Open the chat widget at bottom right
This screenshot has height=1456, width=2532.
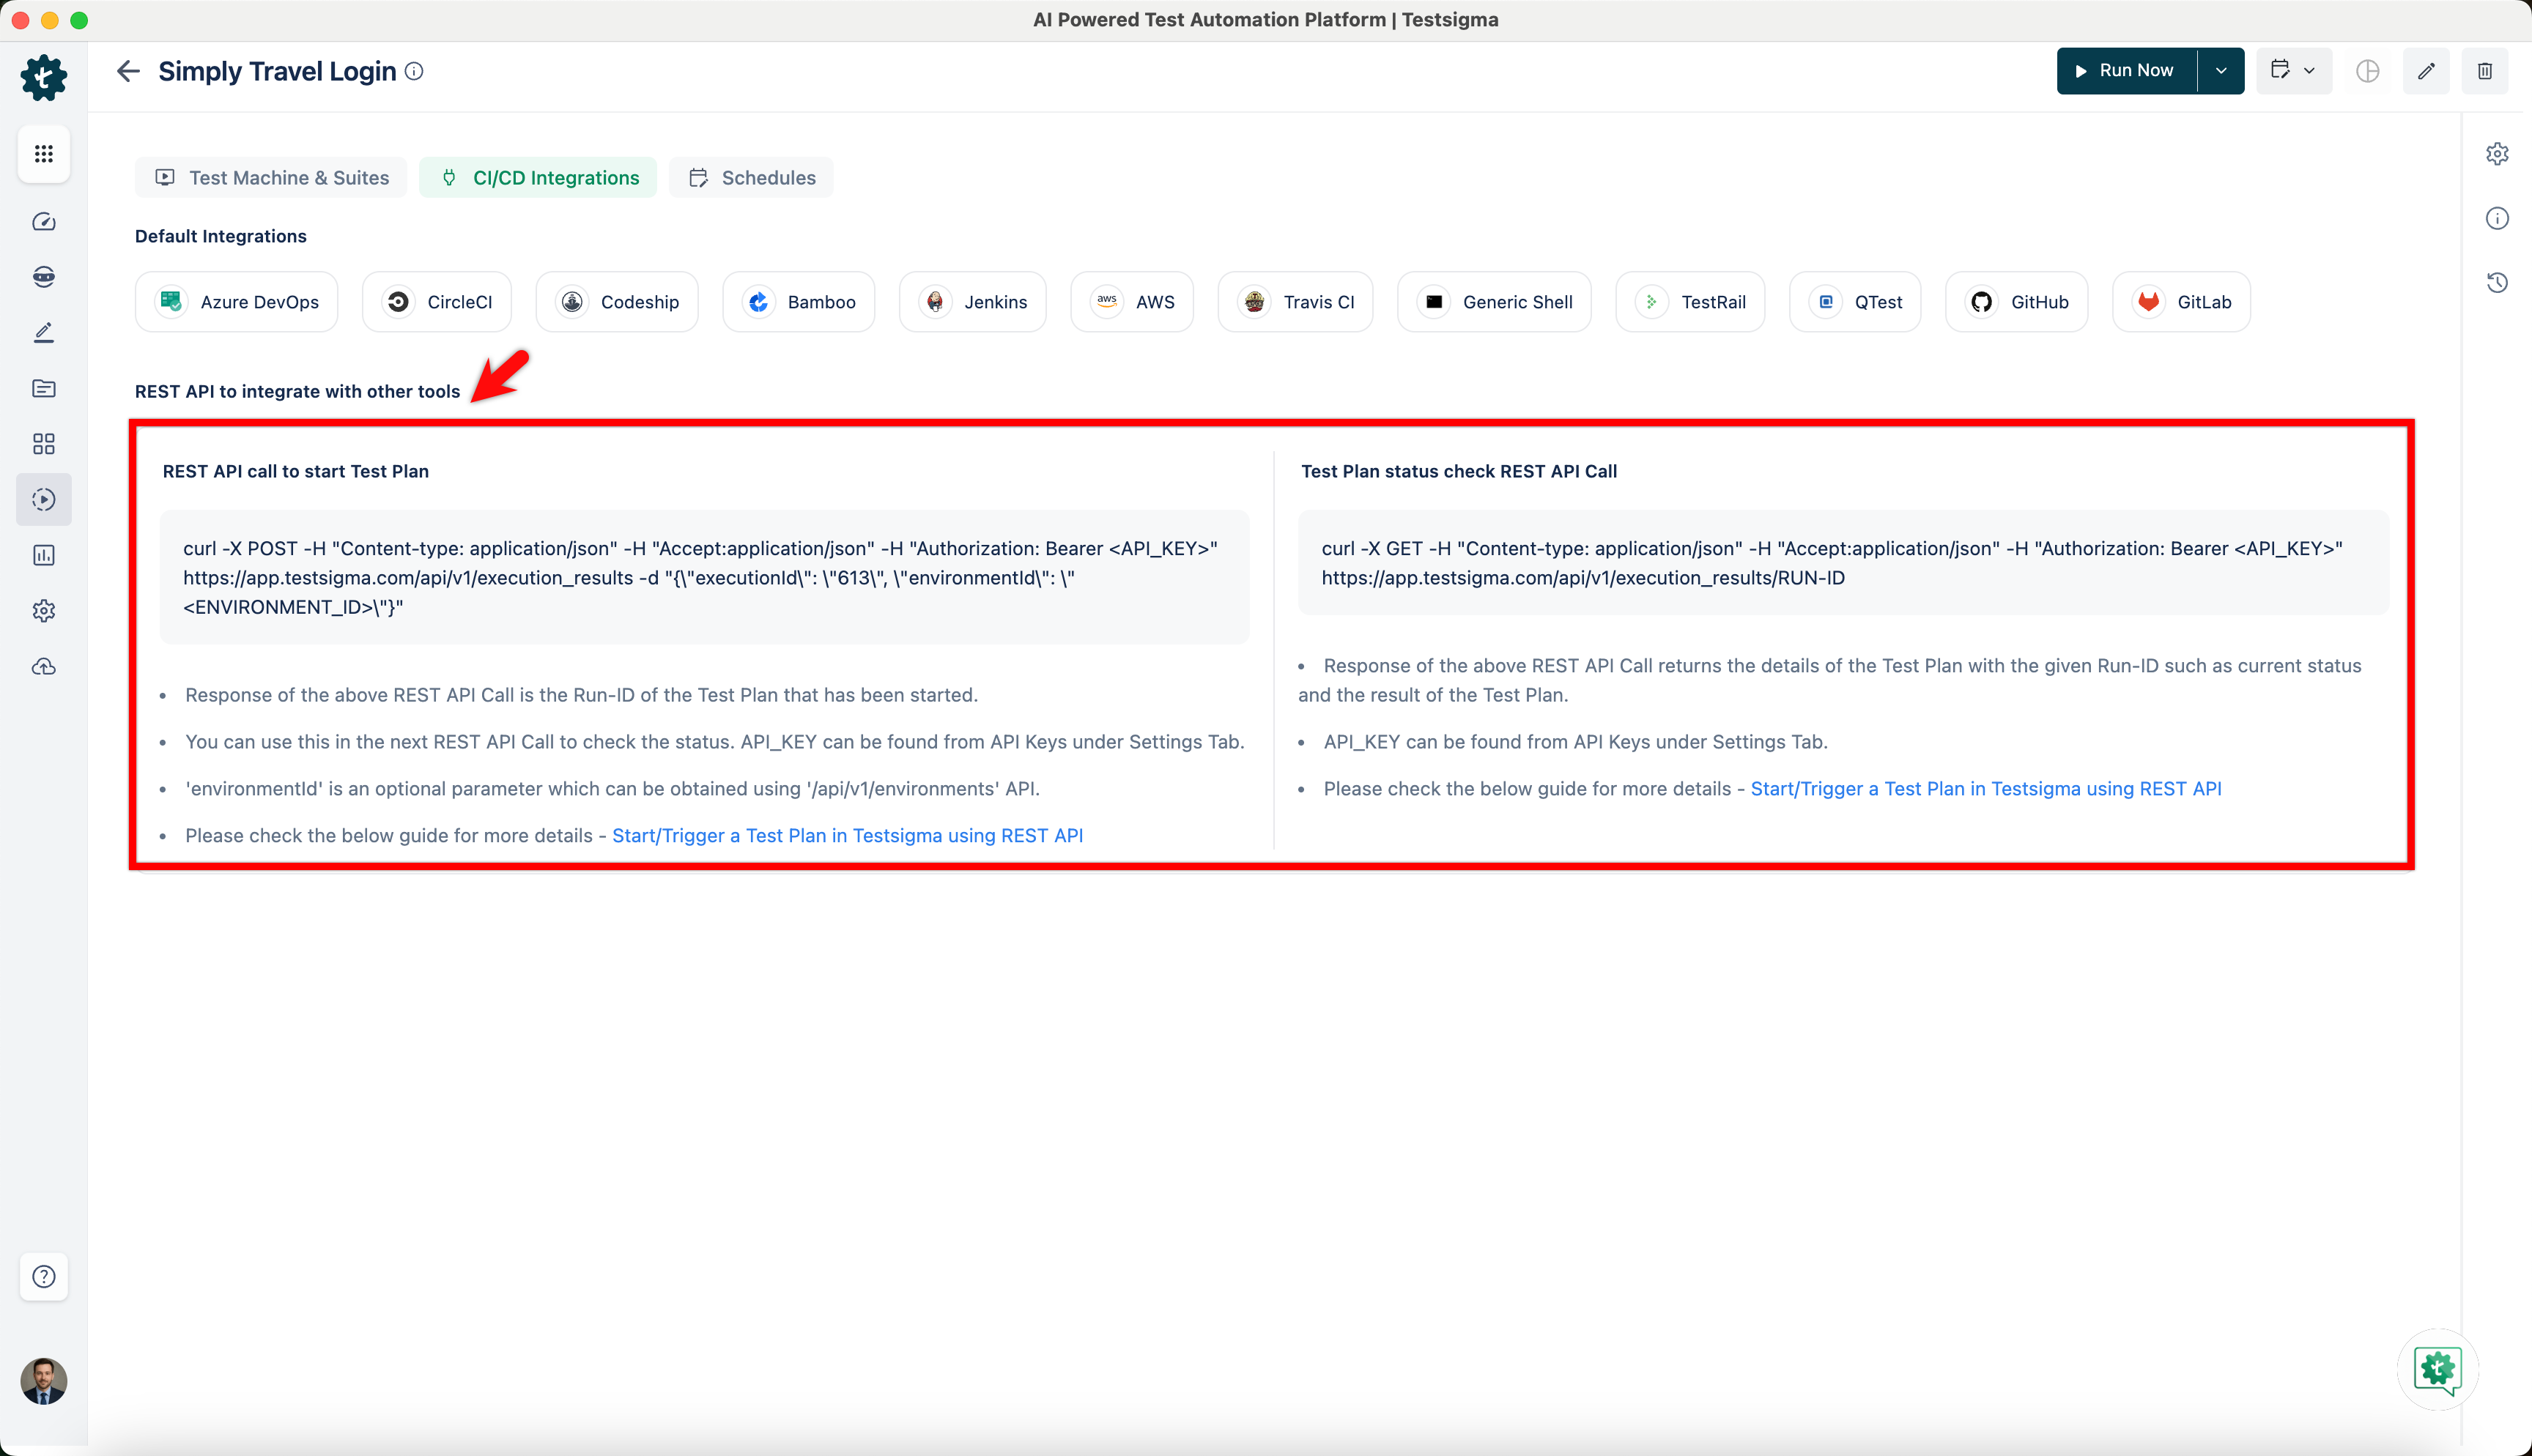[2437, 1370]
